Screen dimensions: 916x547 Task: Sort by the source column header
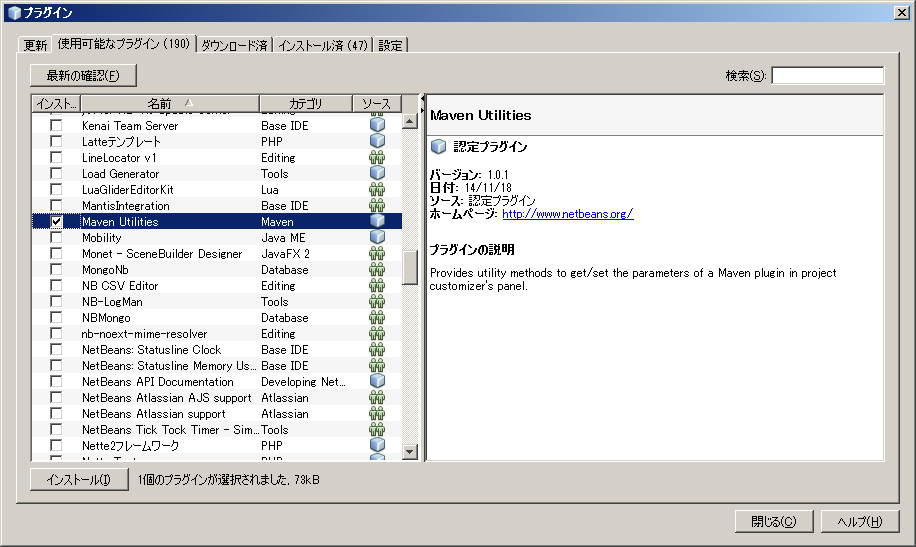point(377,103)
